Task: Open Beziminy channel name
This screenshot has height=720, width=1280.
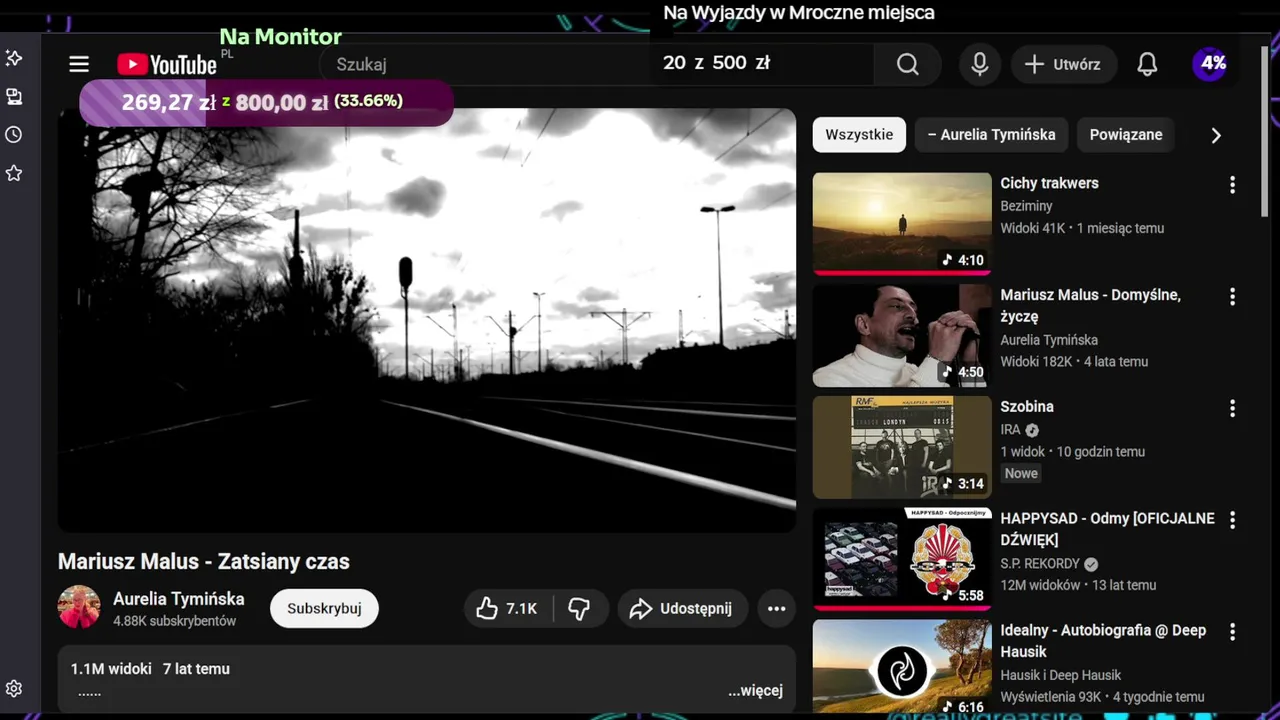Action: (1026, 205)
